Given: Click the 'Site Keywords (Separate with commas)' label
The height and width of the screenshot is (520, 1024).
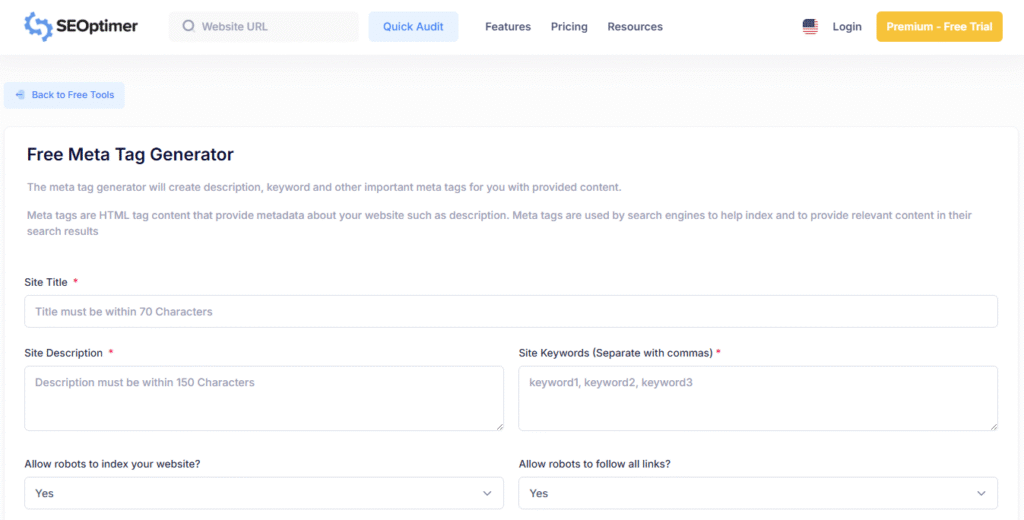Looking at the screenshot, I should coord(615,353).
